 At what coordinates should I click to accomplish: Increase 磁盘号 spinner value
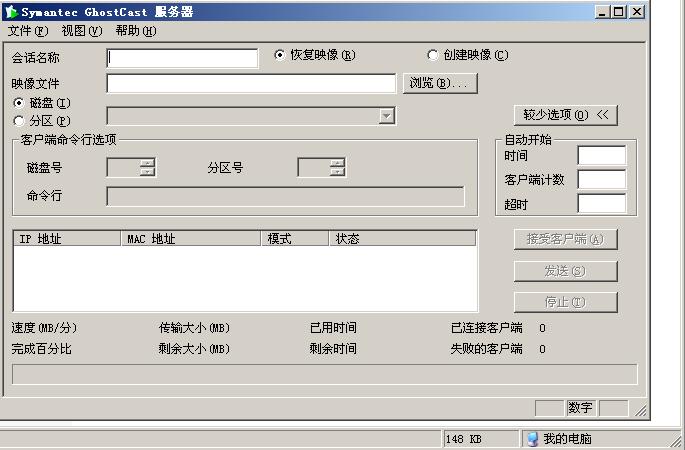(147, 163)
